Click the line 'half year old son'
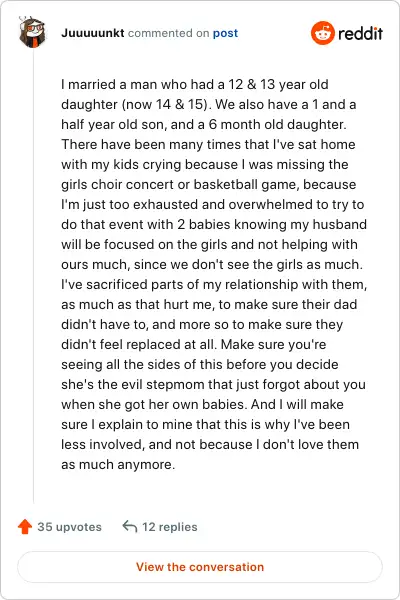 204,124
